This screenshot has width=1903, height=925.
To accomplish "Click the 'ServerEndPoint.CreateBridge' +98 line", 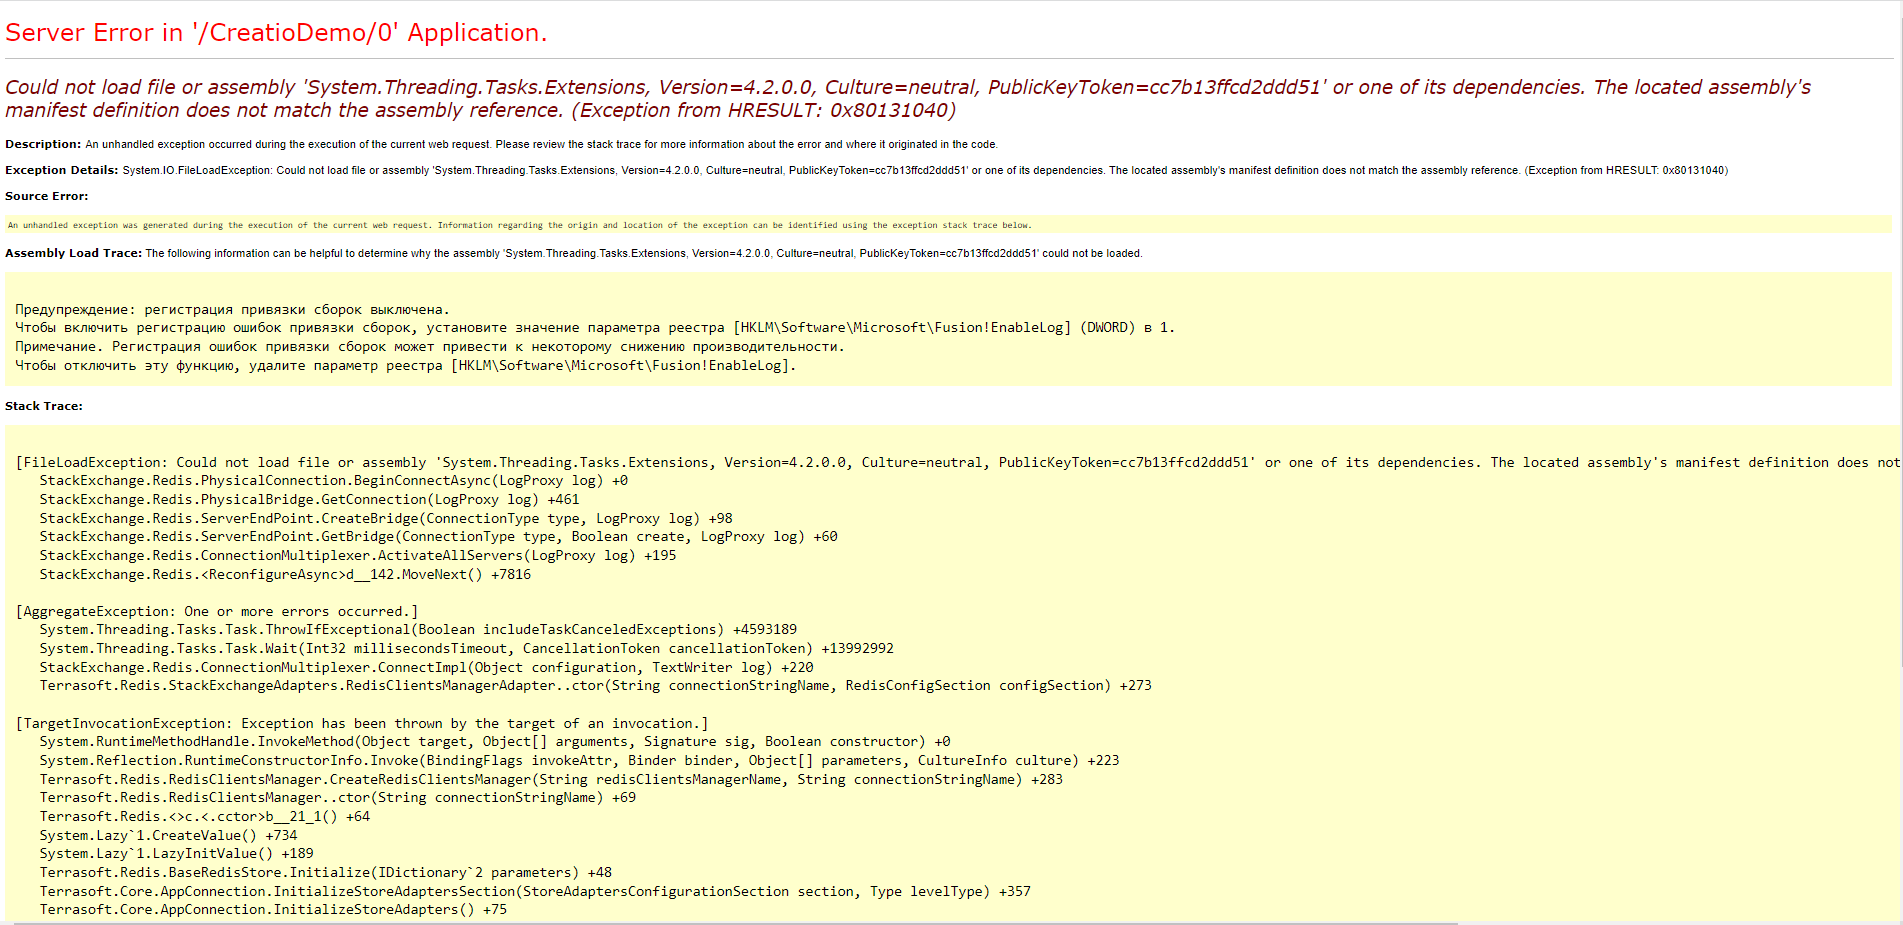I will click(x=386, y=519).
